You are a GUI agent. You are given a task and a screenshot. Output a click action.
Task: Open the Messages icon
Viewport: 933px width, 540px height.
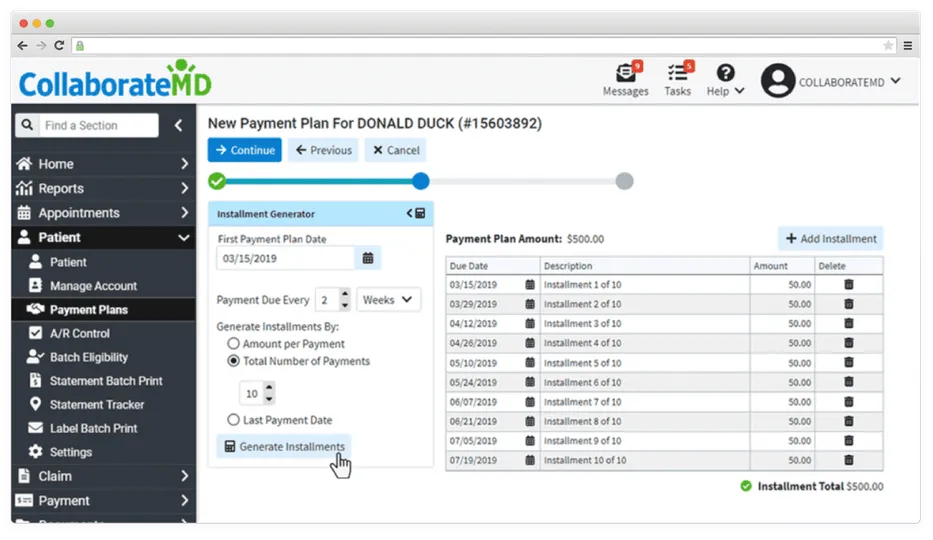tap(625, 74)
